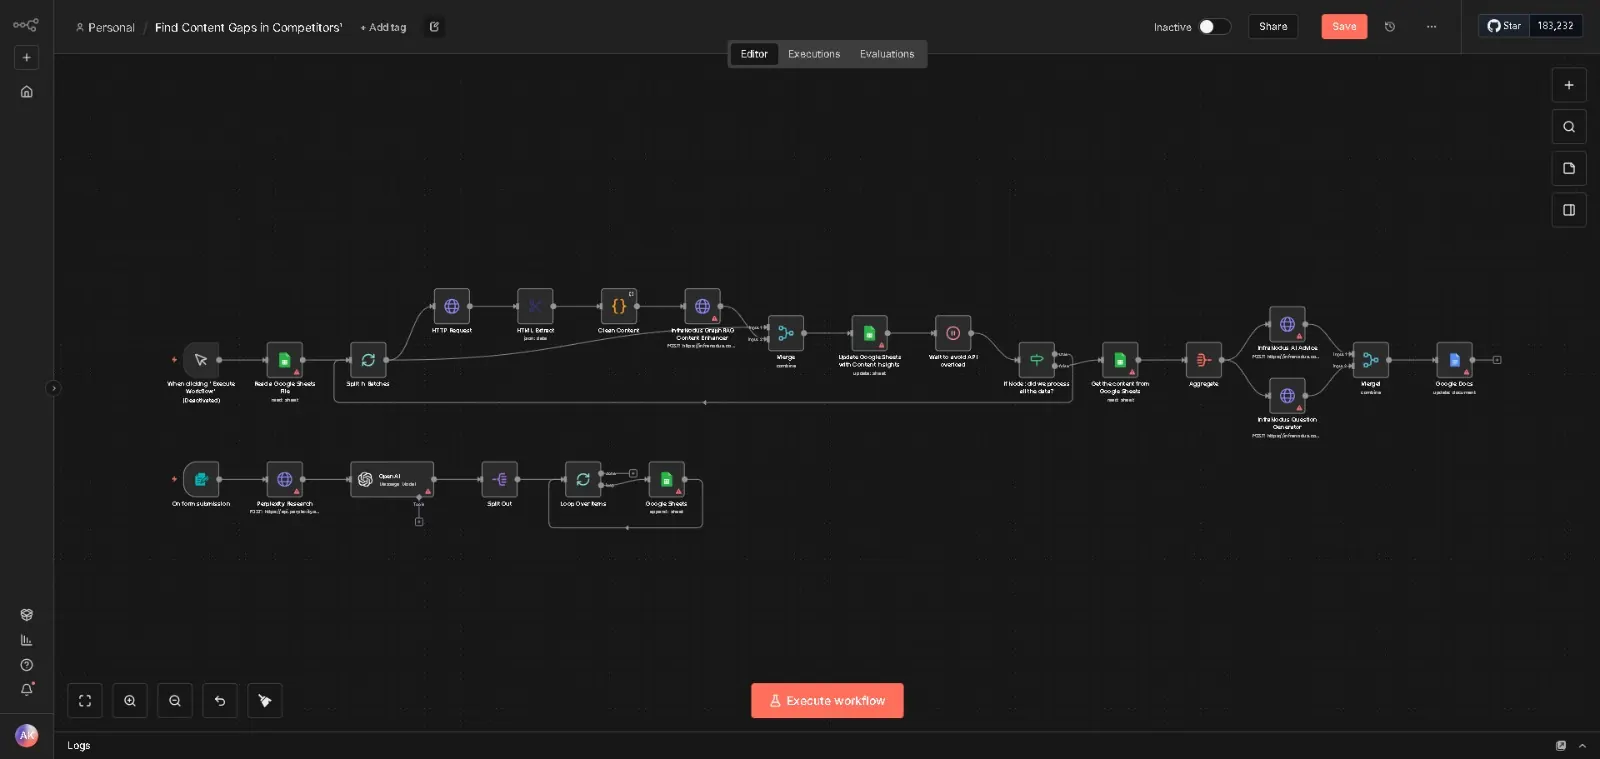1600x759 pixels.
Task: Expand the Logs panel chevron
Action: pos(1582,746)
